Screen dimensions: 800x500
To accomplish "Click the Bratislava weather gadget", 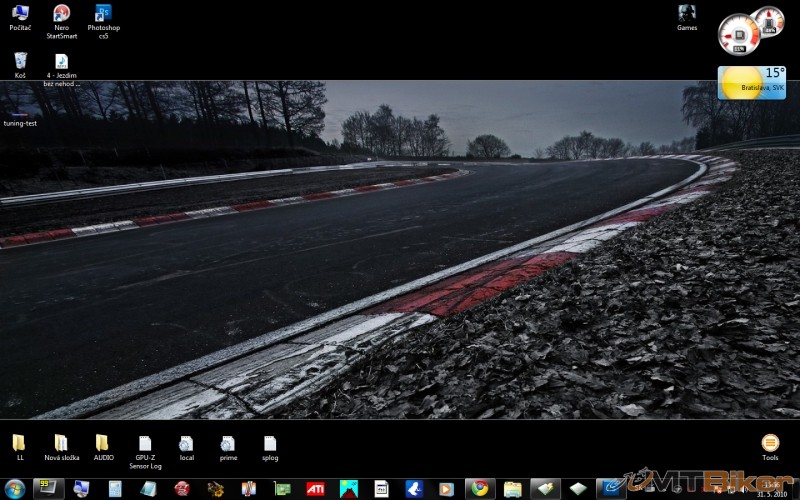I will tap(751, 84).
